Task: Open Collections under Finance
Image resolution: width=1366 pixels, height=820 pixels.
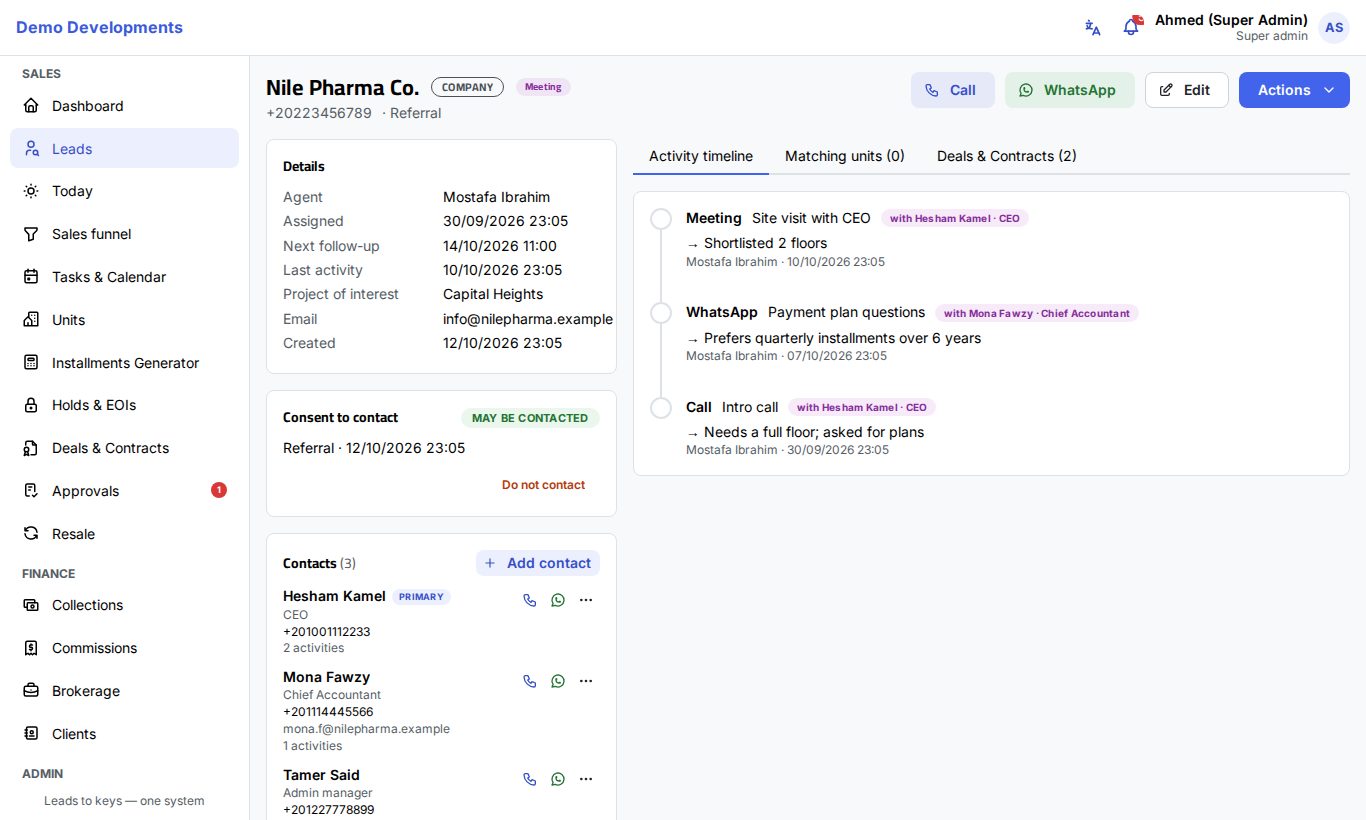Action: click(x=124, y=605)
